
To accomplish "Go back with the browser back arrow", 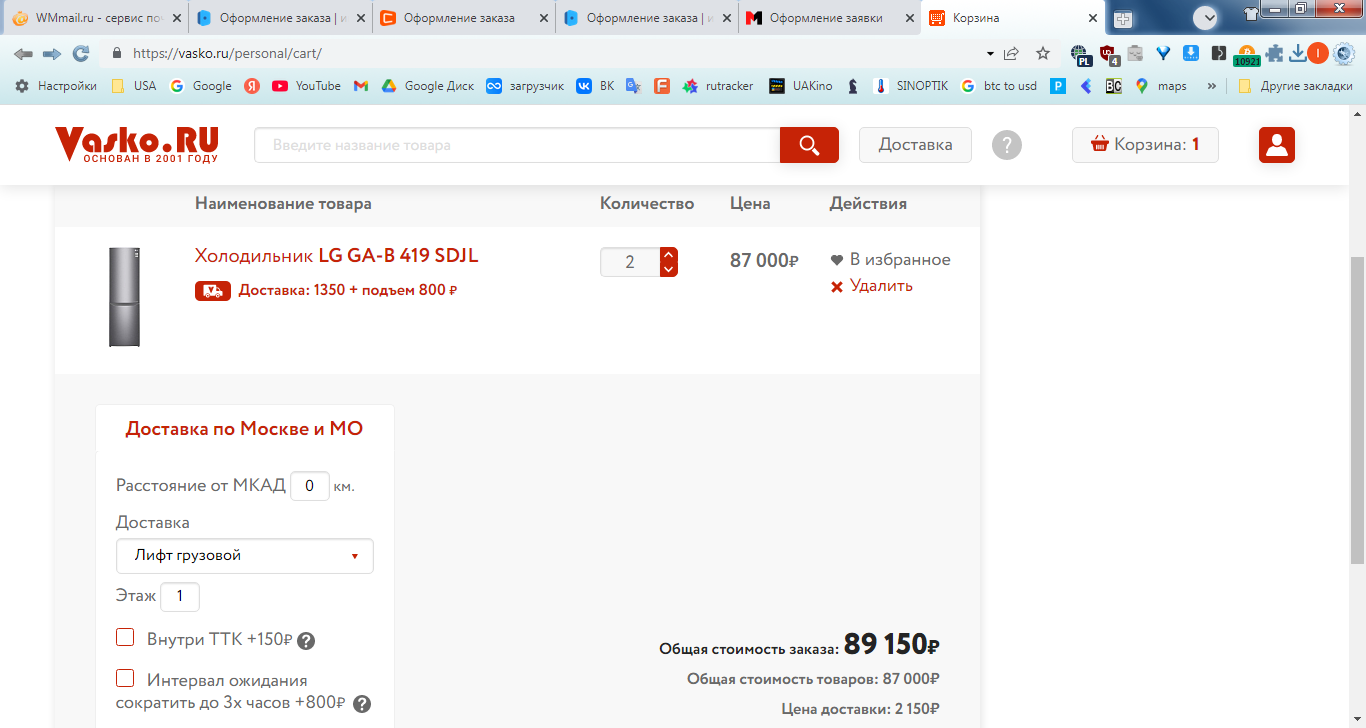I will coord(23,53).
